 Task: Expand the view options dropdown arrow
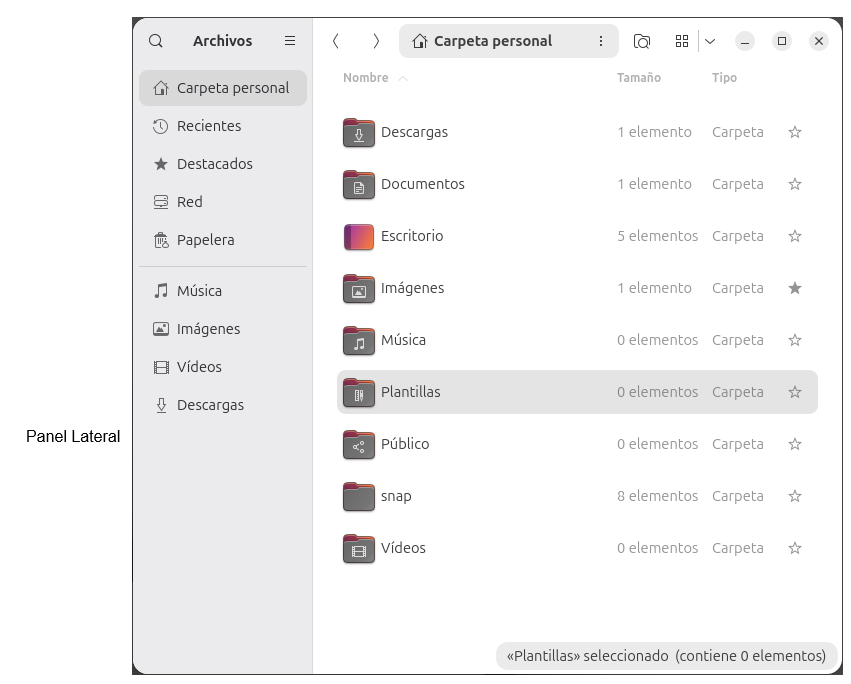coord(710,41)
